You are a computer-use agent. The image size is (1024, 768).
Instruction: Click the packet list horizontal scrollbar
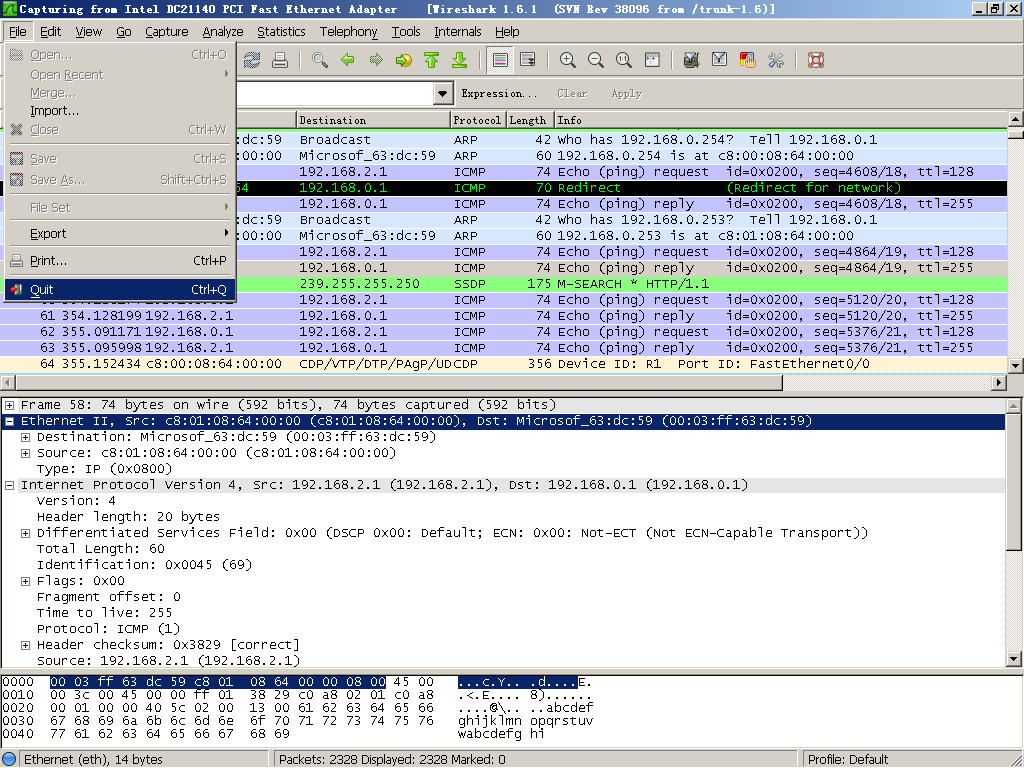coord(399,382)
